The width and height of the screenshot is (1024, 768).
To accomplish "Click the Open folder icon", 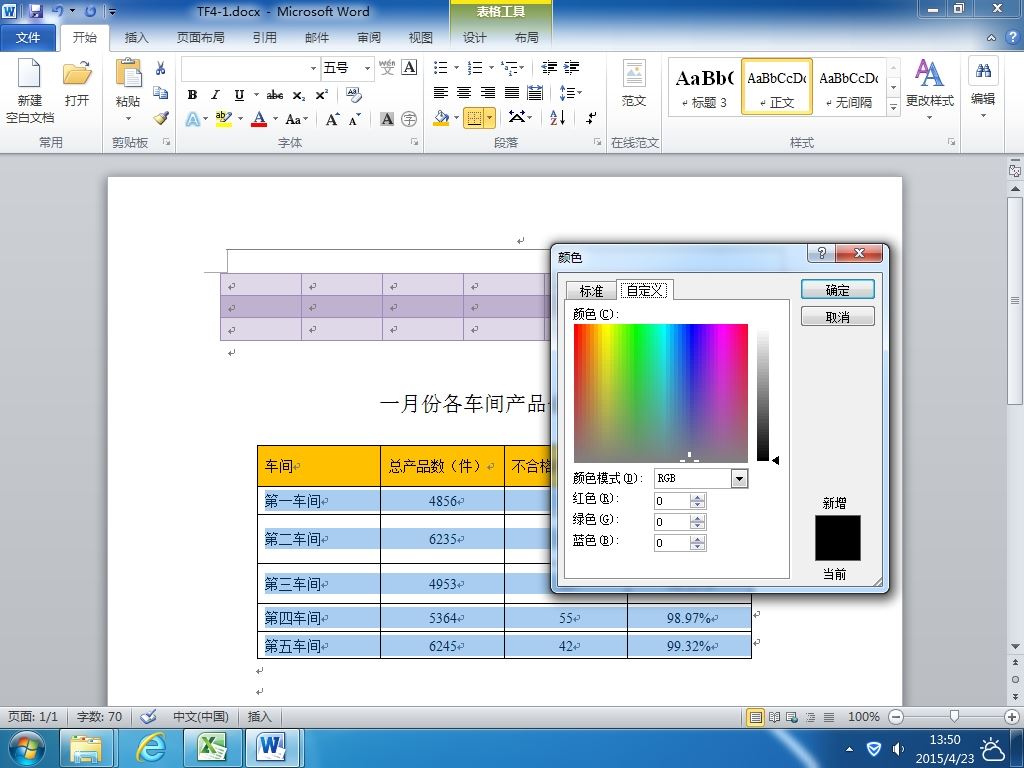I will 77,72.
